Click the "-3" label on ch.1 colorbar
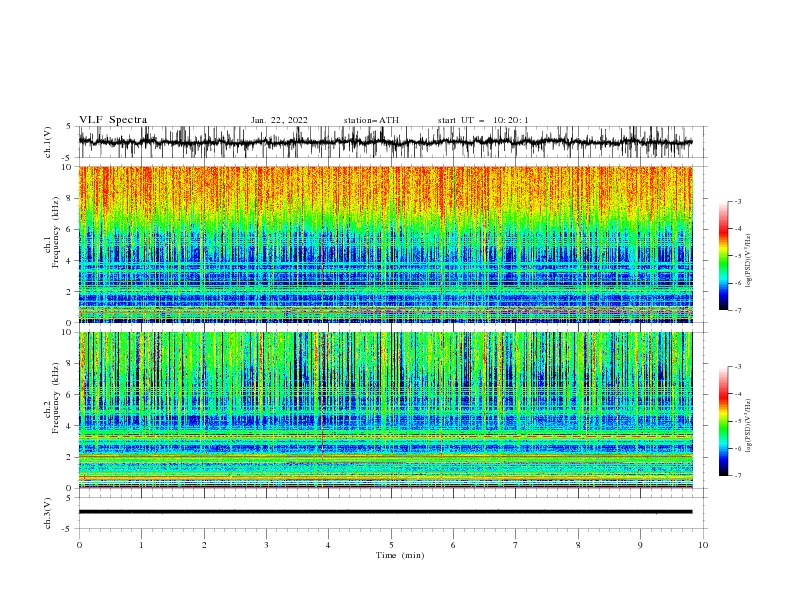Screen dimensions: 792x612 738,201
